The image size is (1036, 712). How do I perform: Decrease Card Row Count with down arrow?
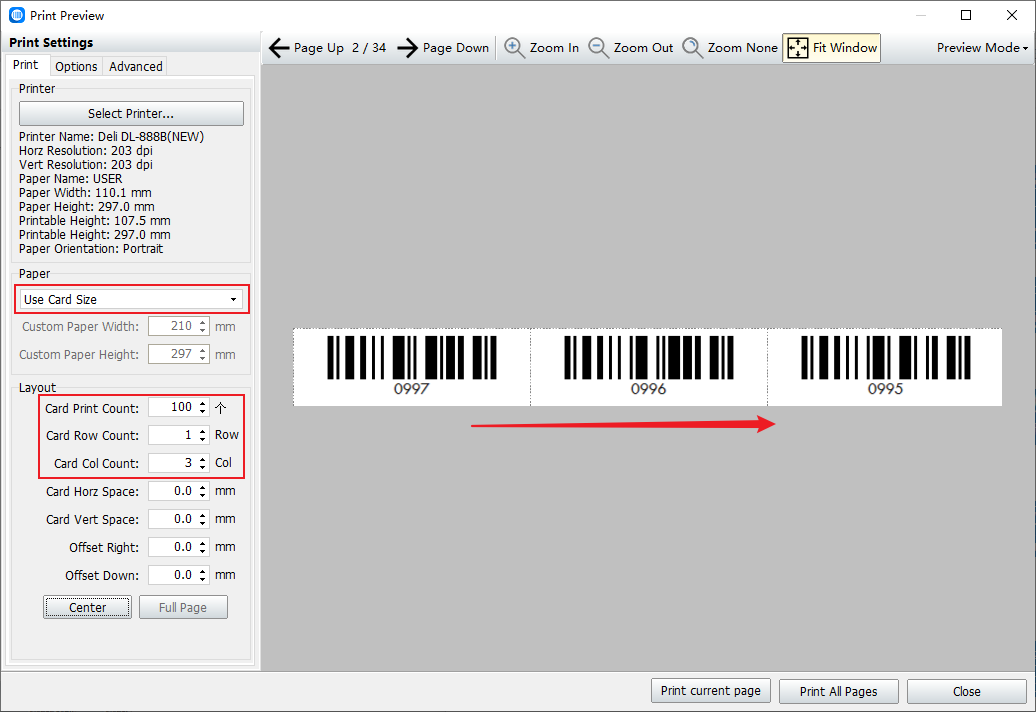[203, 440]
